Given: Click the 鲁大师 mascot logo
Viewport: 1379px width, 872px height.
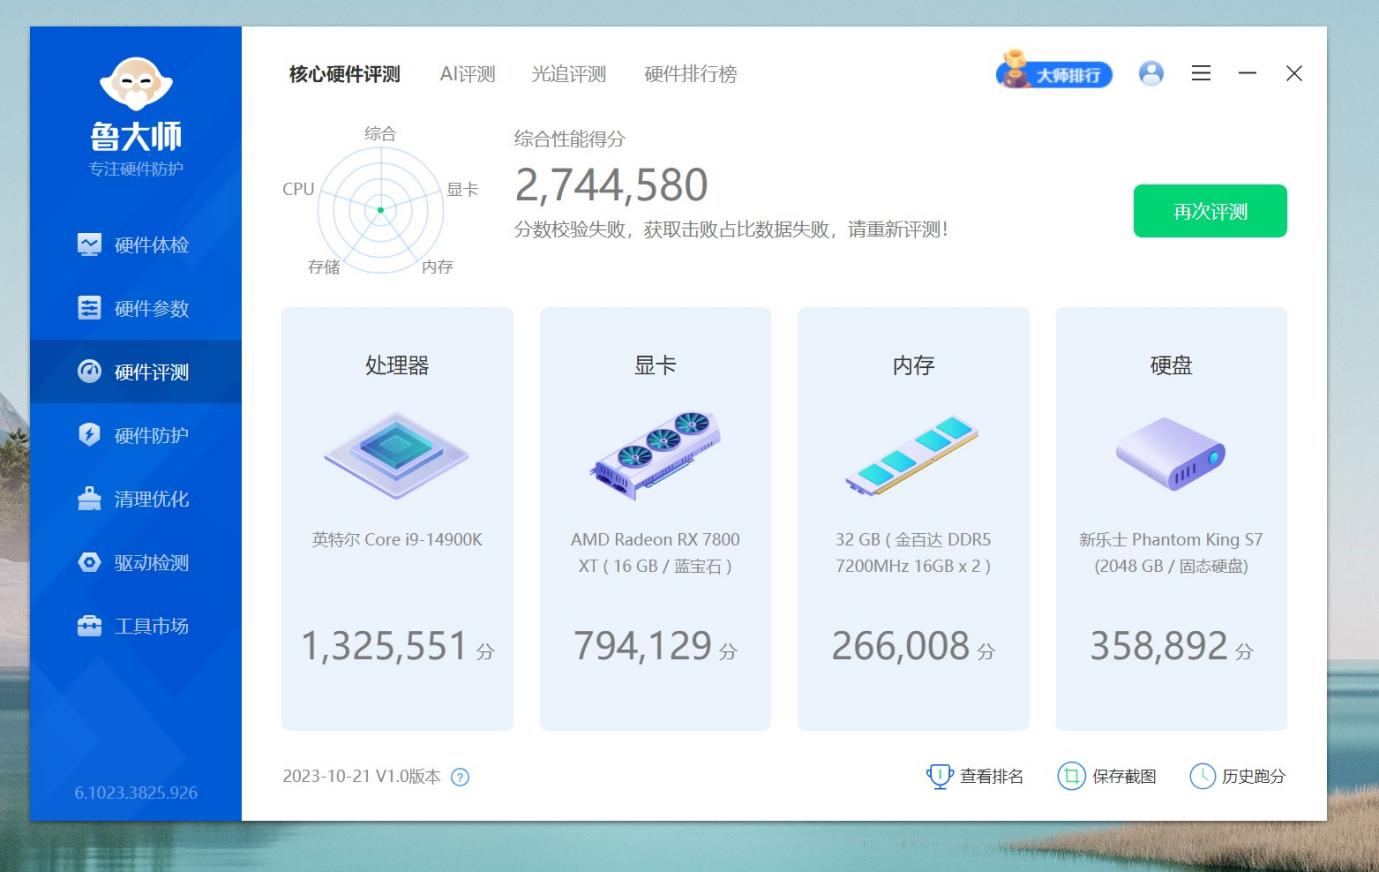Looking at the screenshot, I should coord(136,84).
